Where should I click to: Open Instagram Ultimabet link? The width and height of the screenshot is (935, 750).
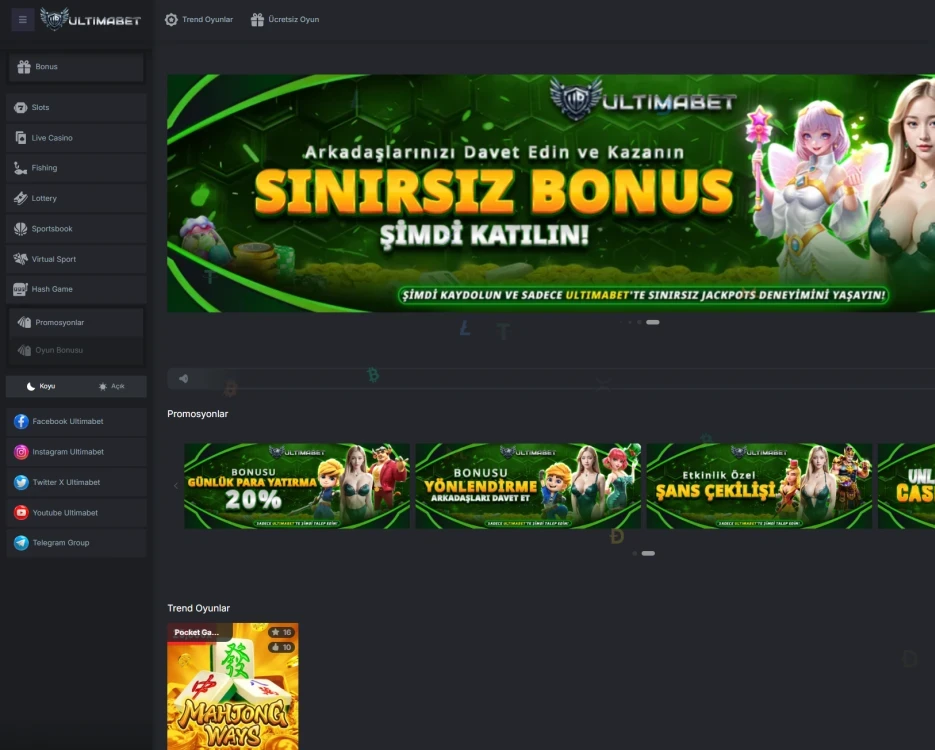76,452
